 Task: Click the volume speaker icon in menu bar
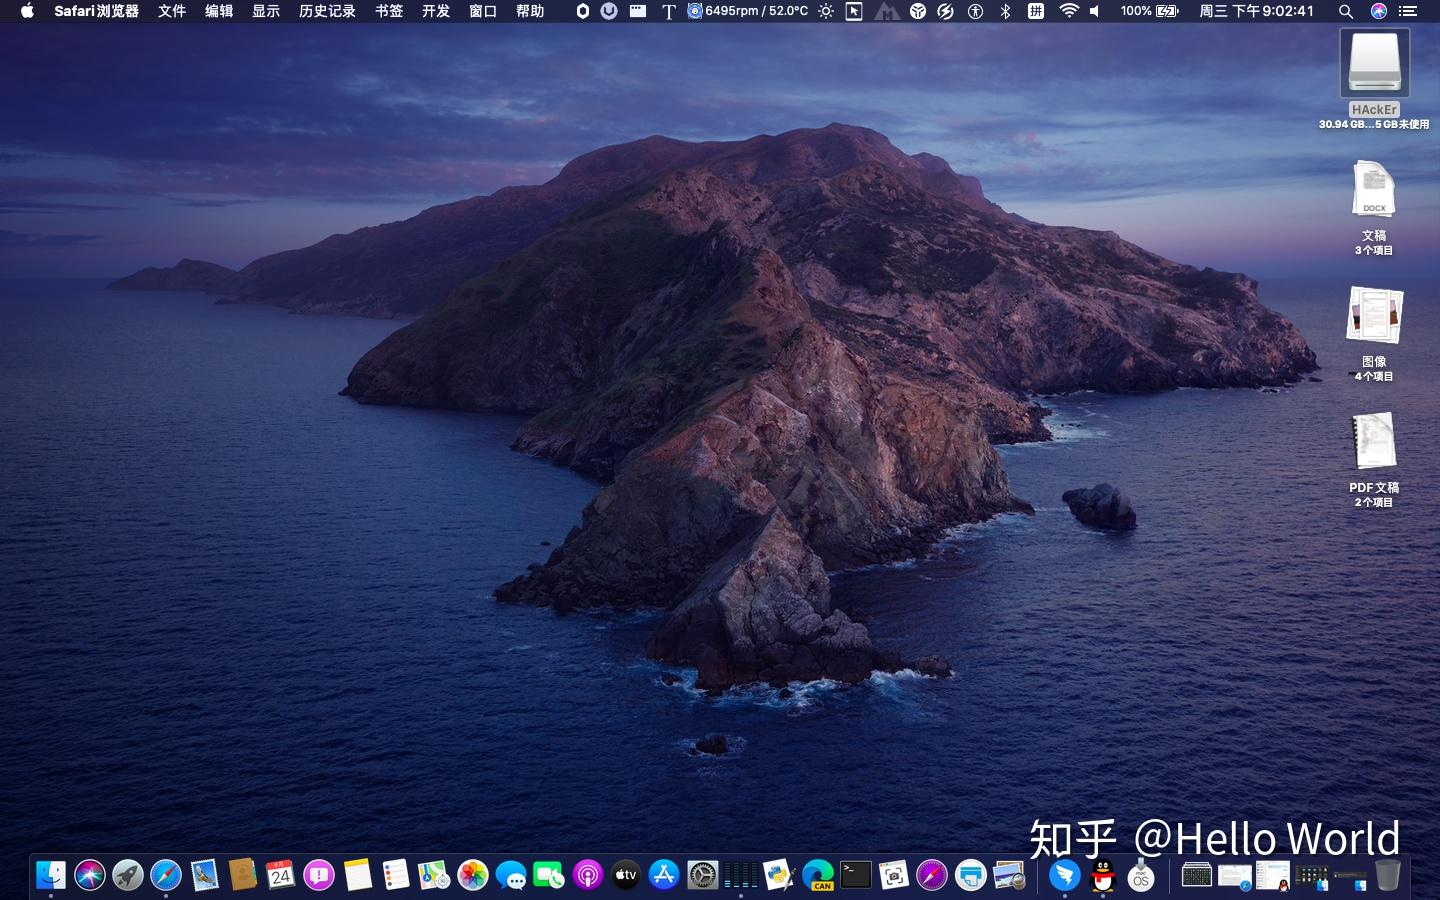pos(1095,11)
